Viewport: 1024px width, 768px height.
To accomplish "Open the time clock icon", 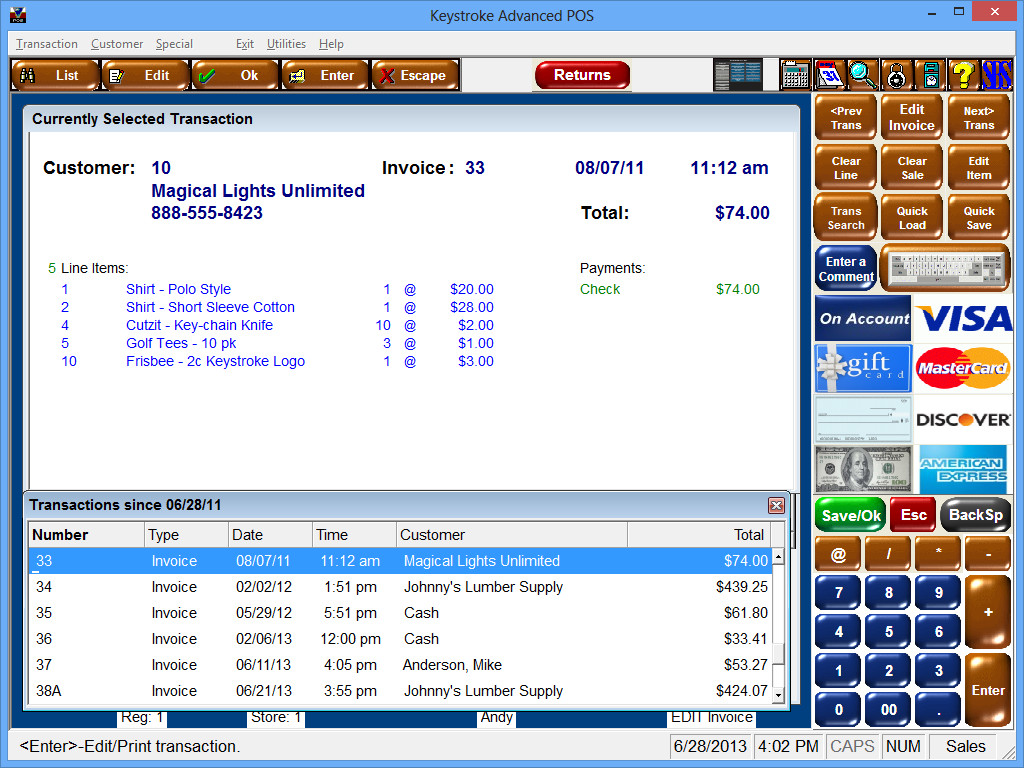I will pyautogui.click(x=930, y=75).
